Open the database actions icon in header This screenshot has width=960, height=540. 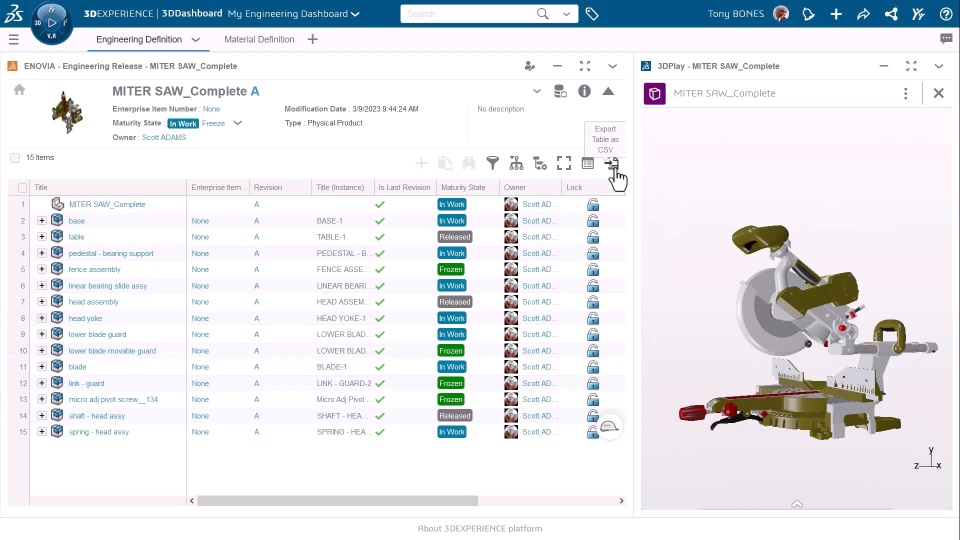coord(560,91)
